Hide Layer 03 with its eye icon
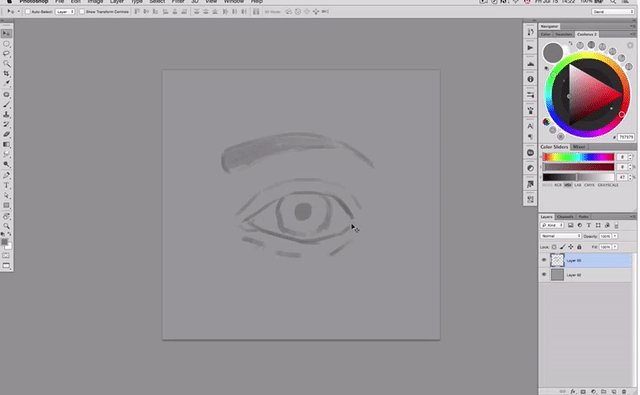This screenshot has height=395, width=640. (544, 260)
